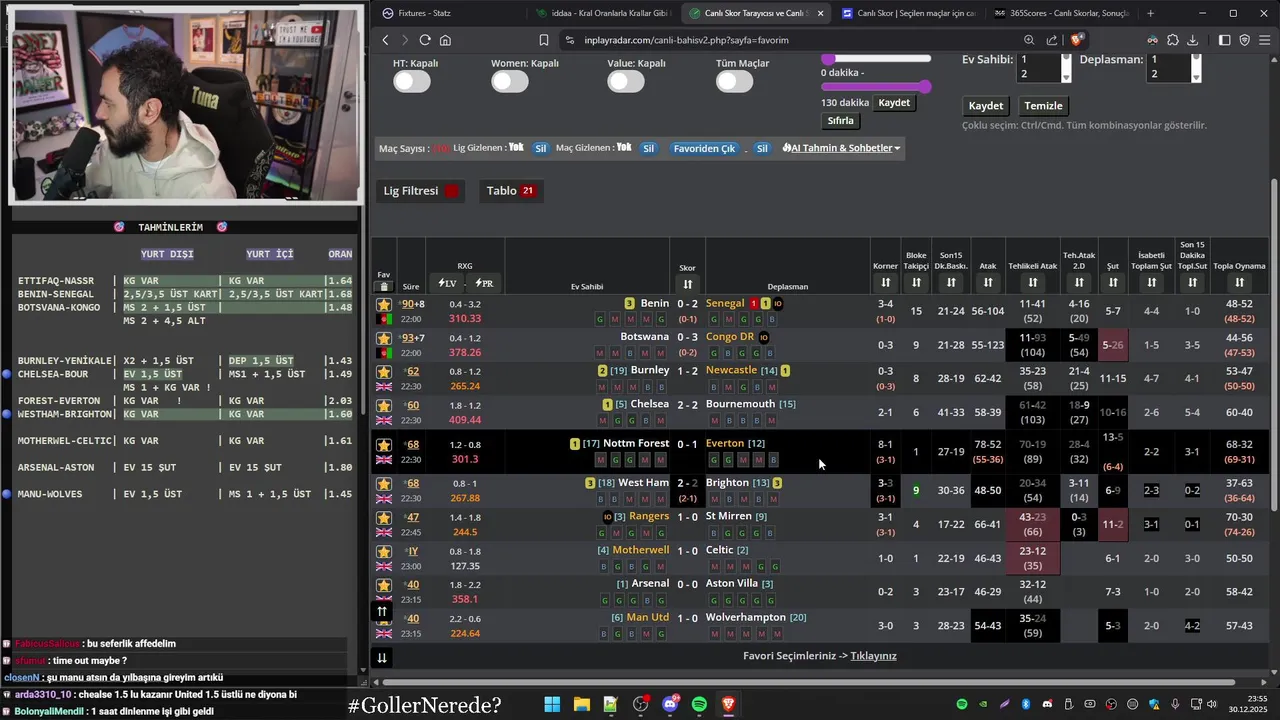Viewport: 1280px width, 720px height.
Task: Sort by Bloke Takipçi column arrows
Action: click(916, 283)
